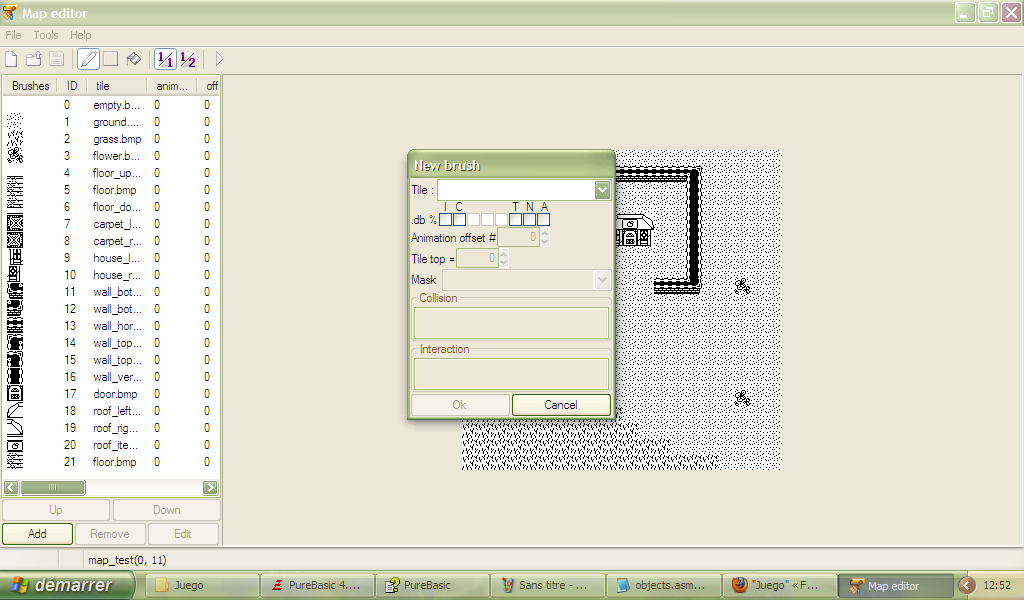Open the Tile dropdown list
The height and width of the screenshot is (600, 1024).
click(x=602, y=190)
